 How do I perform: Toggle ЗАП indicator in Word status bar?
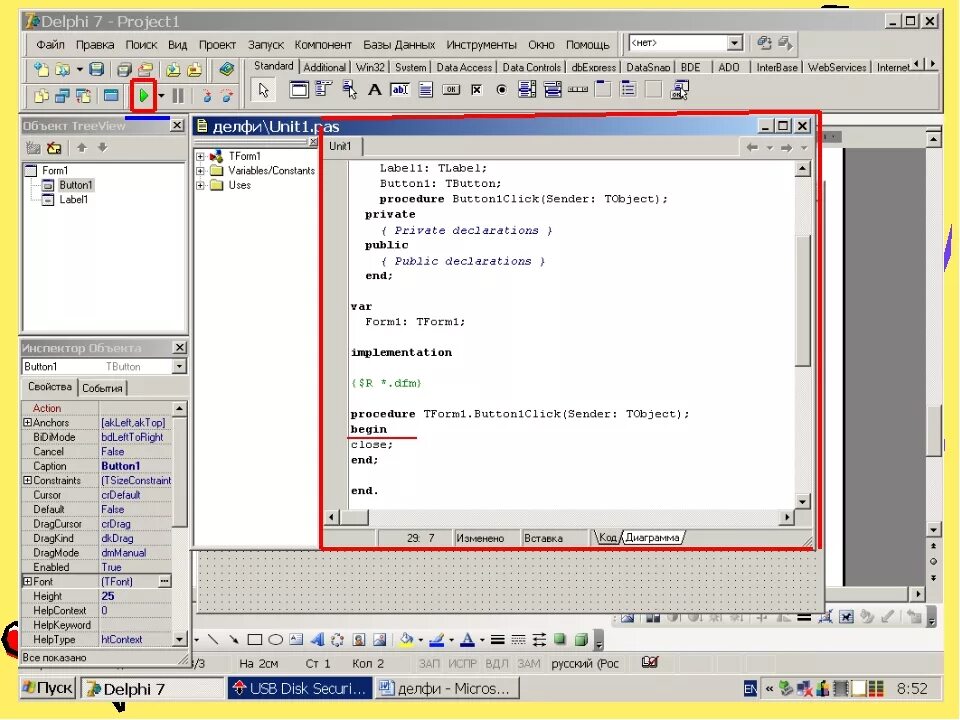[429, 664]
